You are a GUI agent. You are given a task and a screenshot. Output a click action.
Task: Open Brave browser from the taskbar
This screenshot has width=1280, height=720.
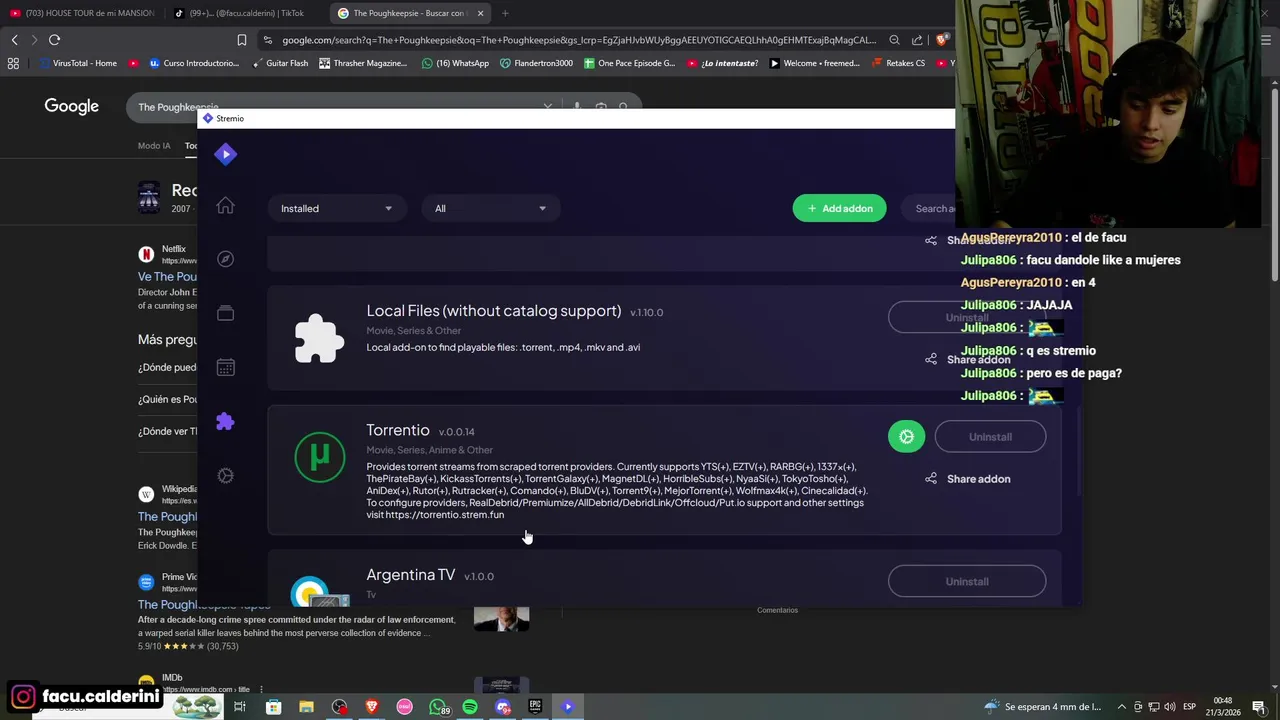point(372,707)
